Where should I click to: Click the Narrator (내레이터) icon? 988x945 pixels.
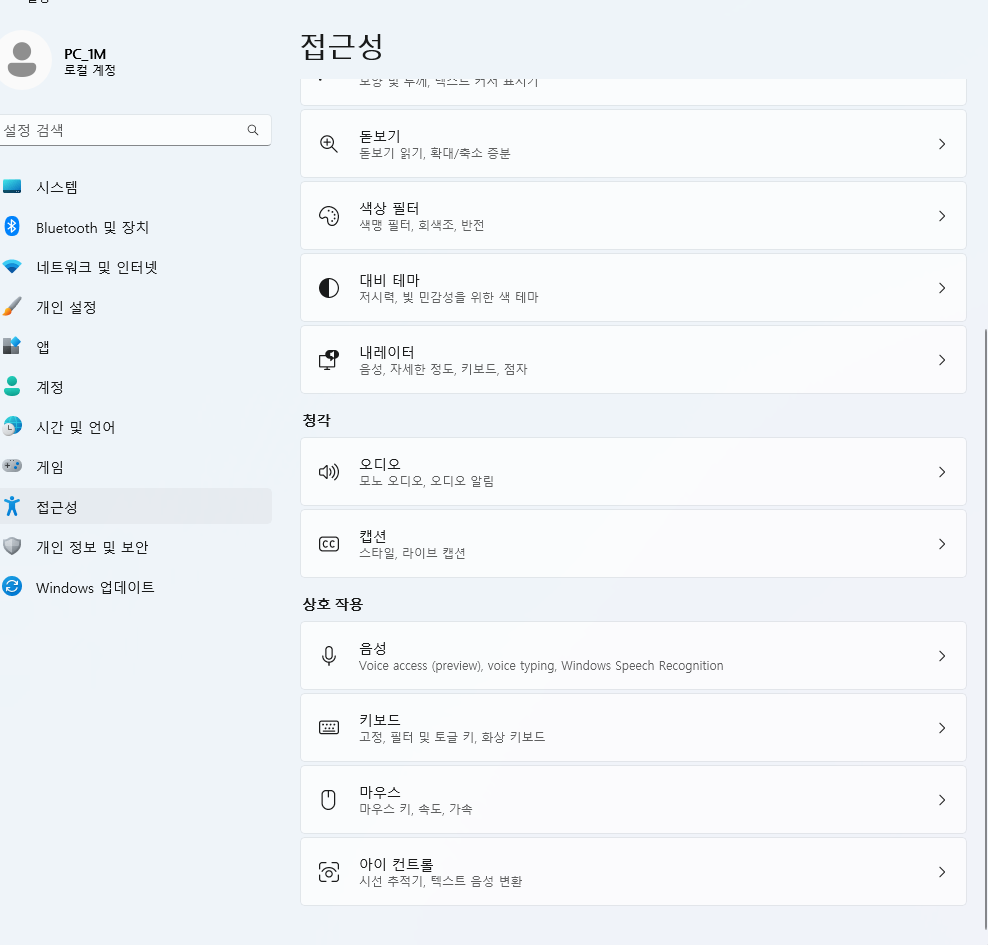click(328, 360)
